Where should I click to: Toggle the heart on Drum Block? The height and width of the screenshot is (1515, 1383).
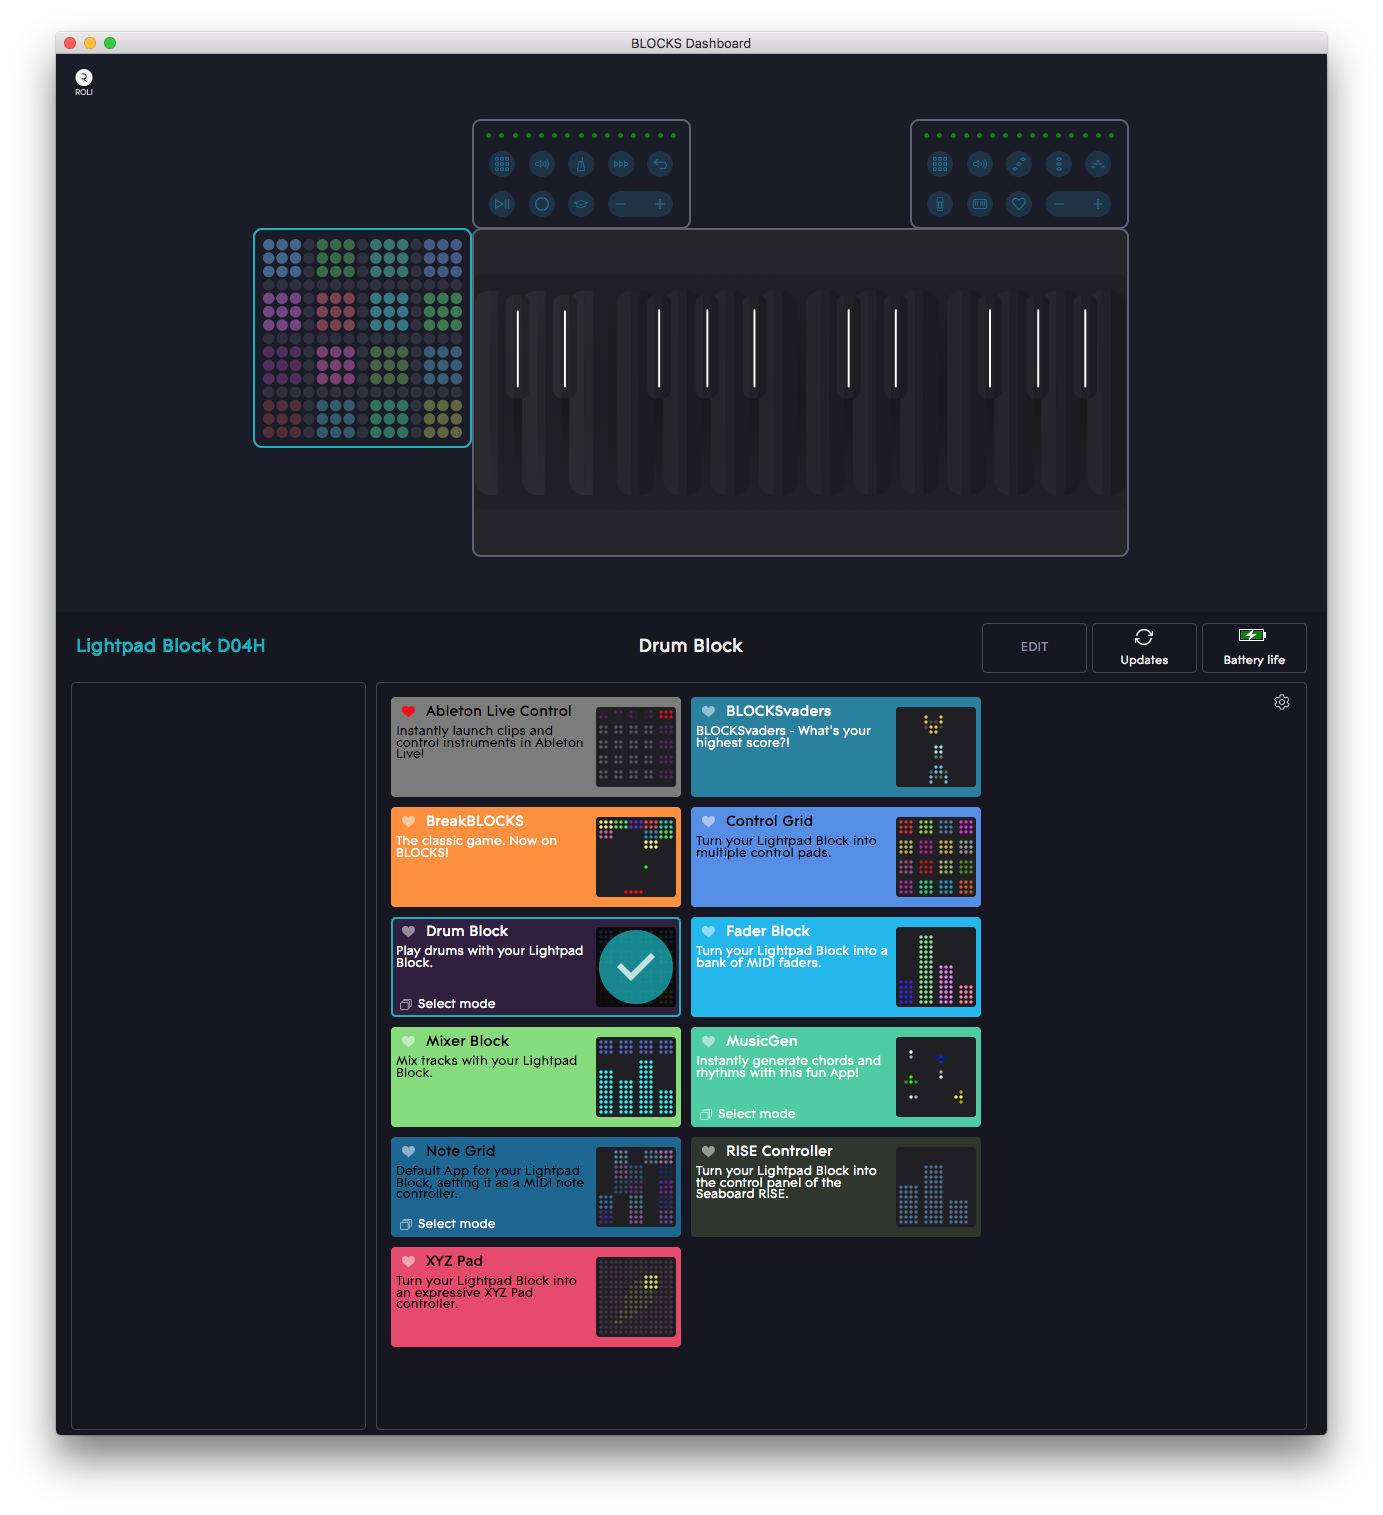click(408, 931)
